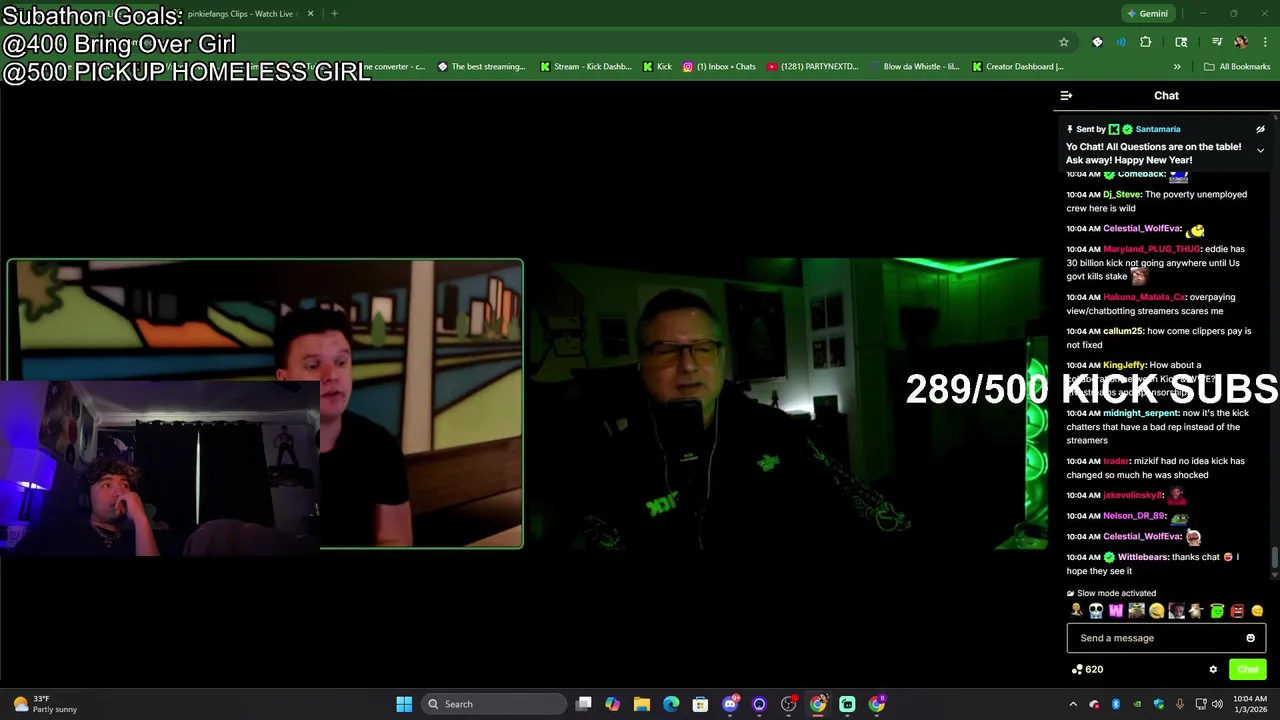Open the search-tabs icon in Chrome toolbar
Viewport: 1280px width, 720px height.
[1181, 42]
